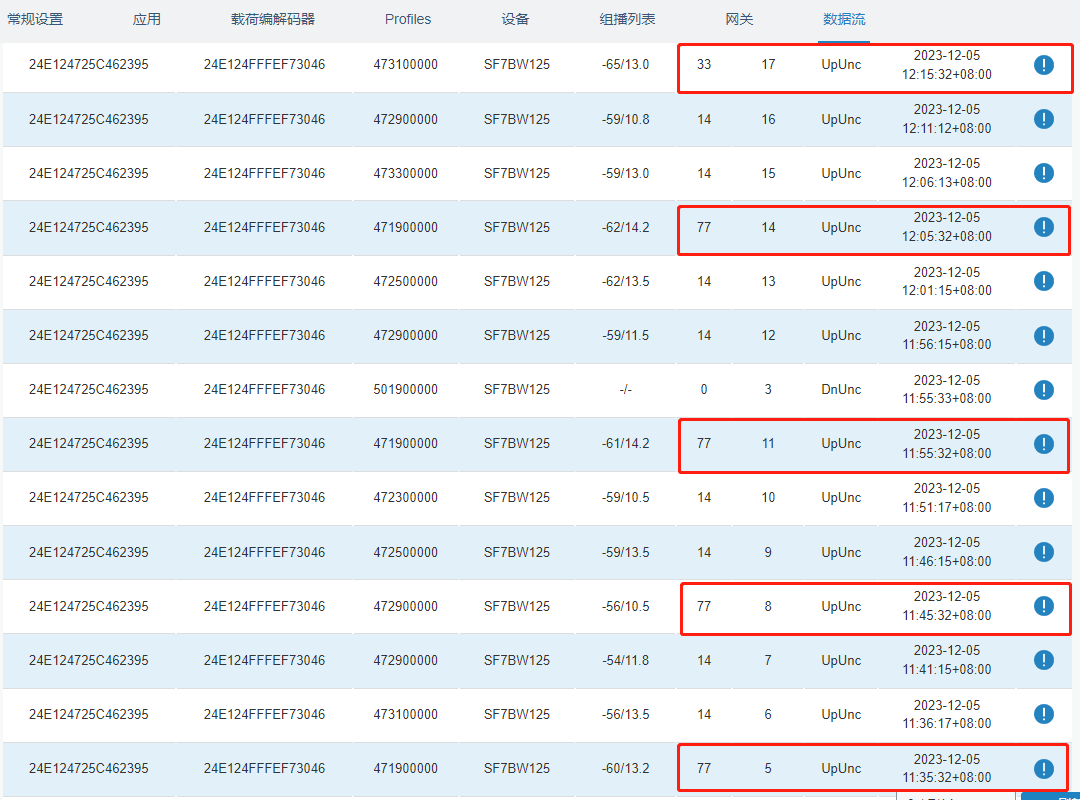Screen dimensions: 1080x800
Task: Switch to the 常规设置 tab
Action: point(35,19)
